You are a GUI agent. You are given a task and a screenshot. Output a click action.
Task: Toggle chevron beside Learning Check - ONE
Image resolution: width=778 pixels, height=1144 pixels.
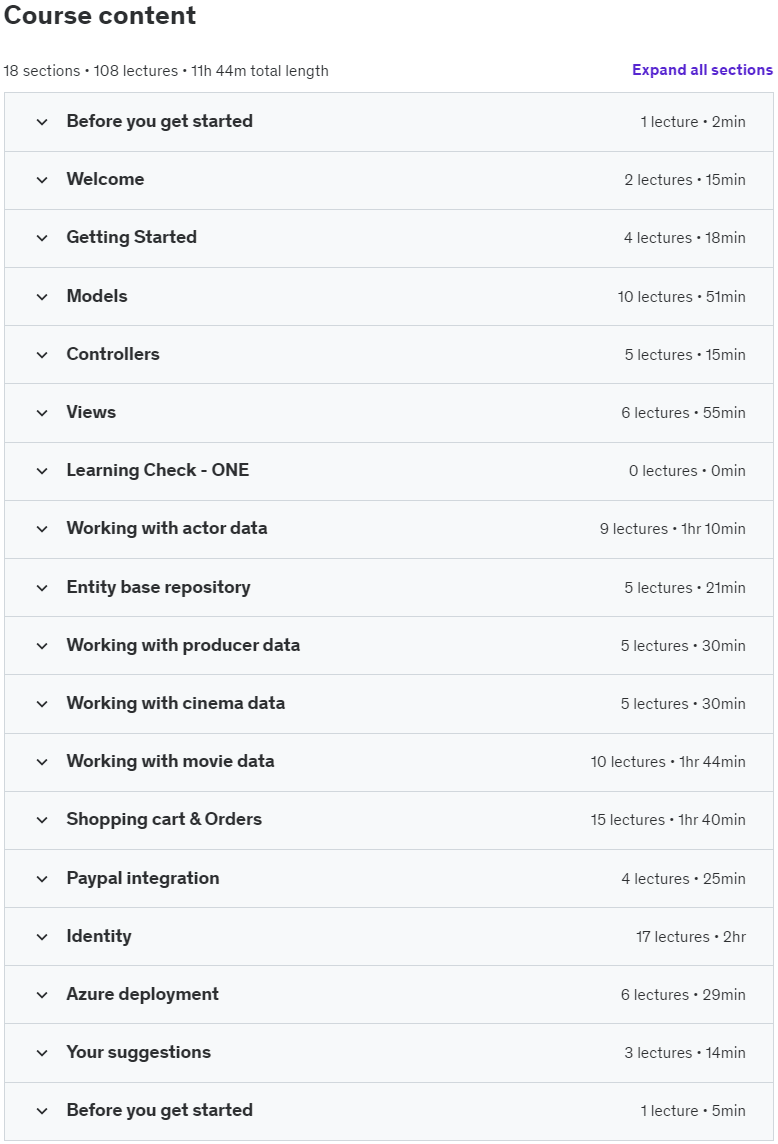[42, 471]
